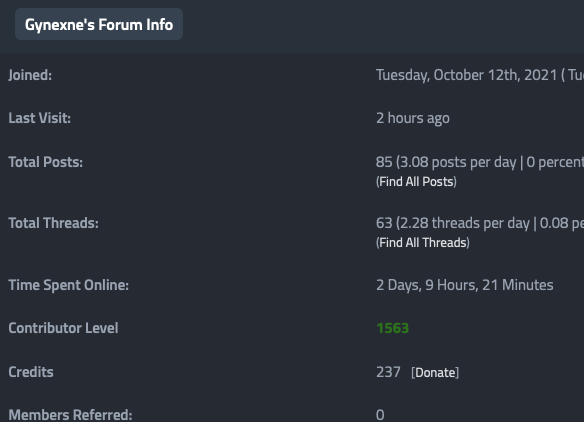Click the Time Spent Online label

[69, 285]
